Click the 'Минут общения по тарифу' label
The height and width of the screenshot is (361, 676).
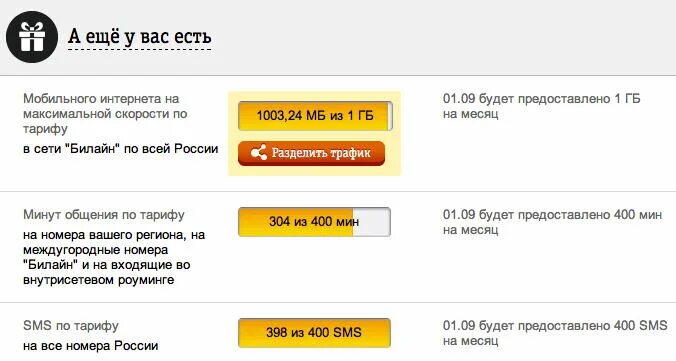point(104,214)
